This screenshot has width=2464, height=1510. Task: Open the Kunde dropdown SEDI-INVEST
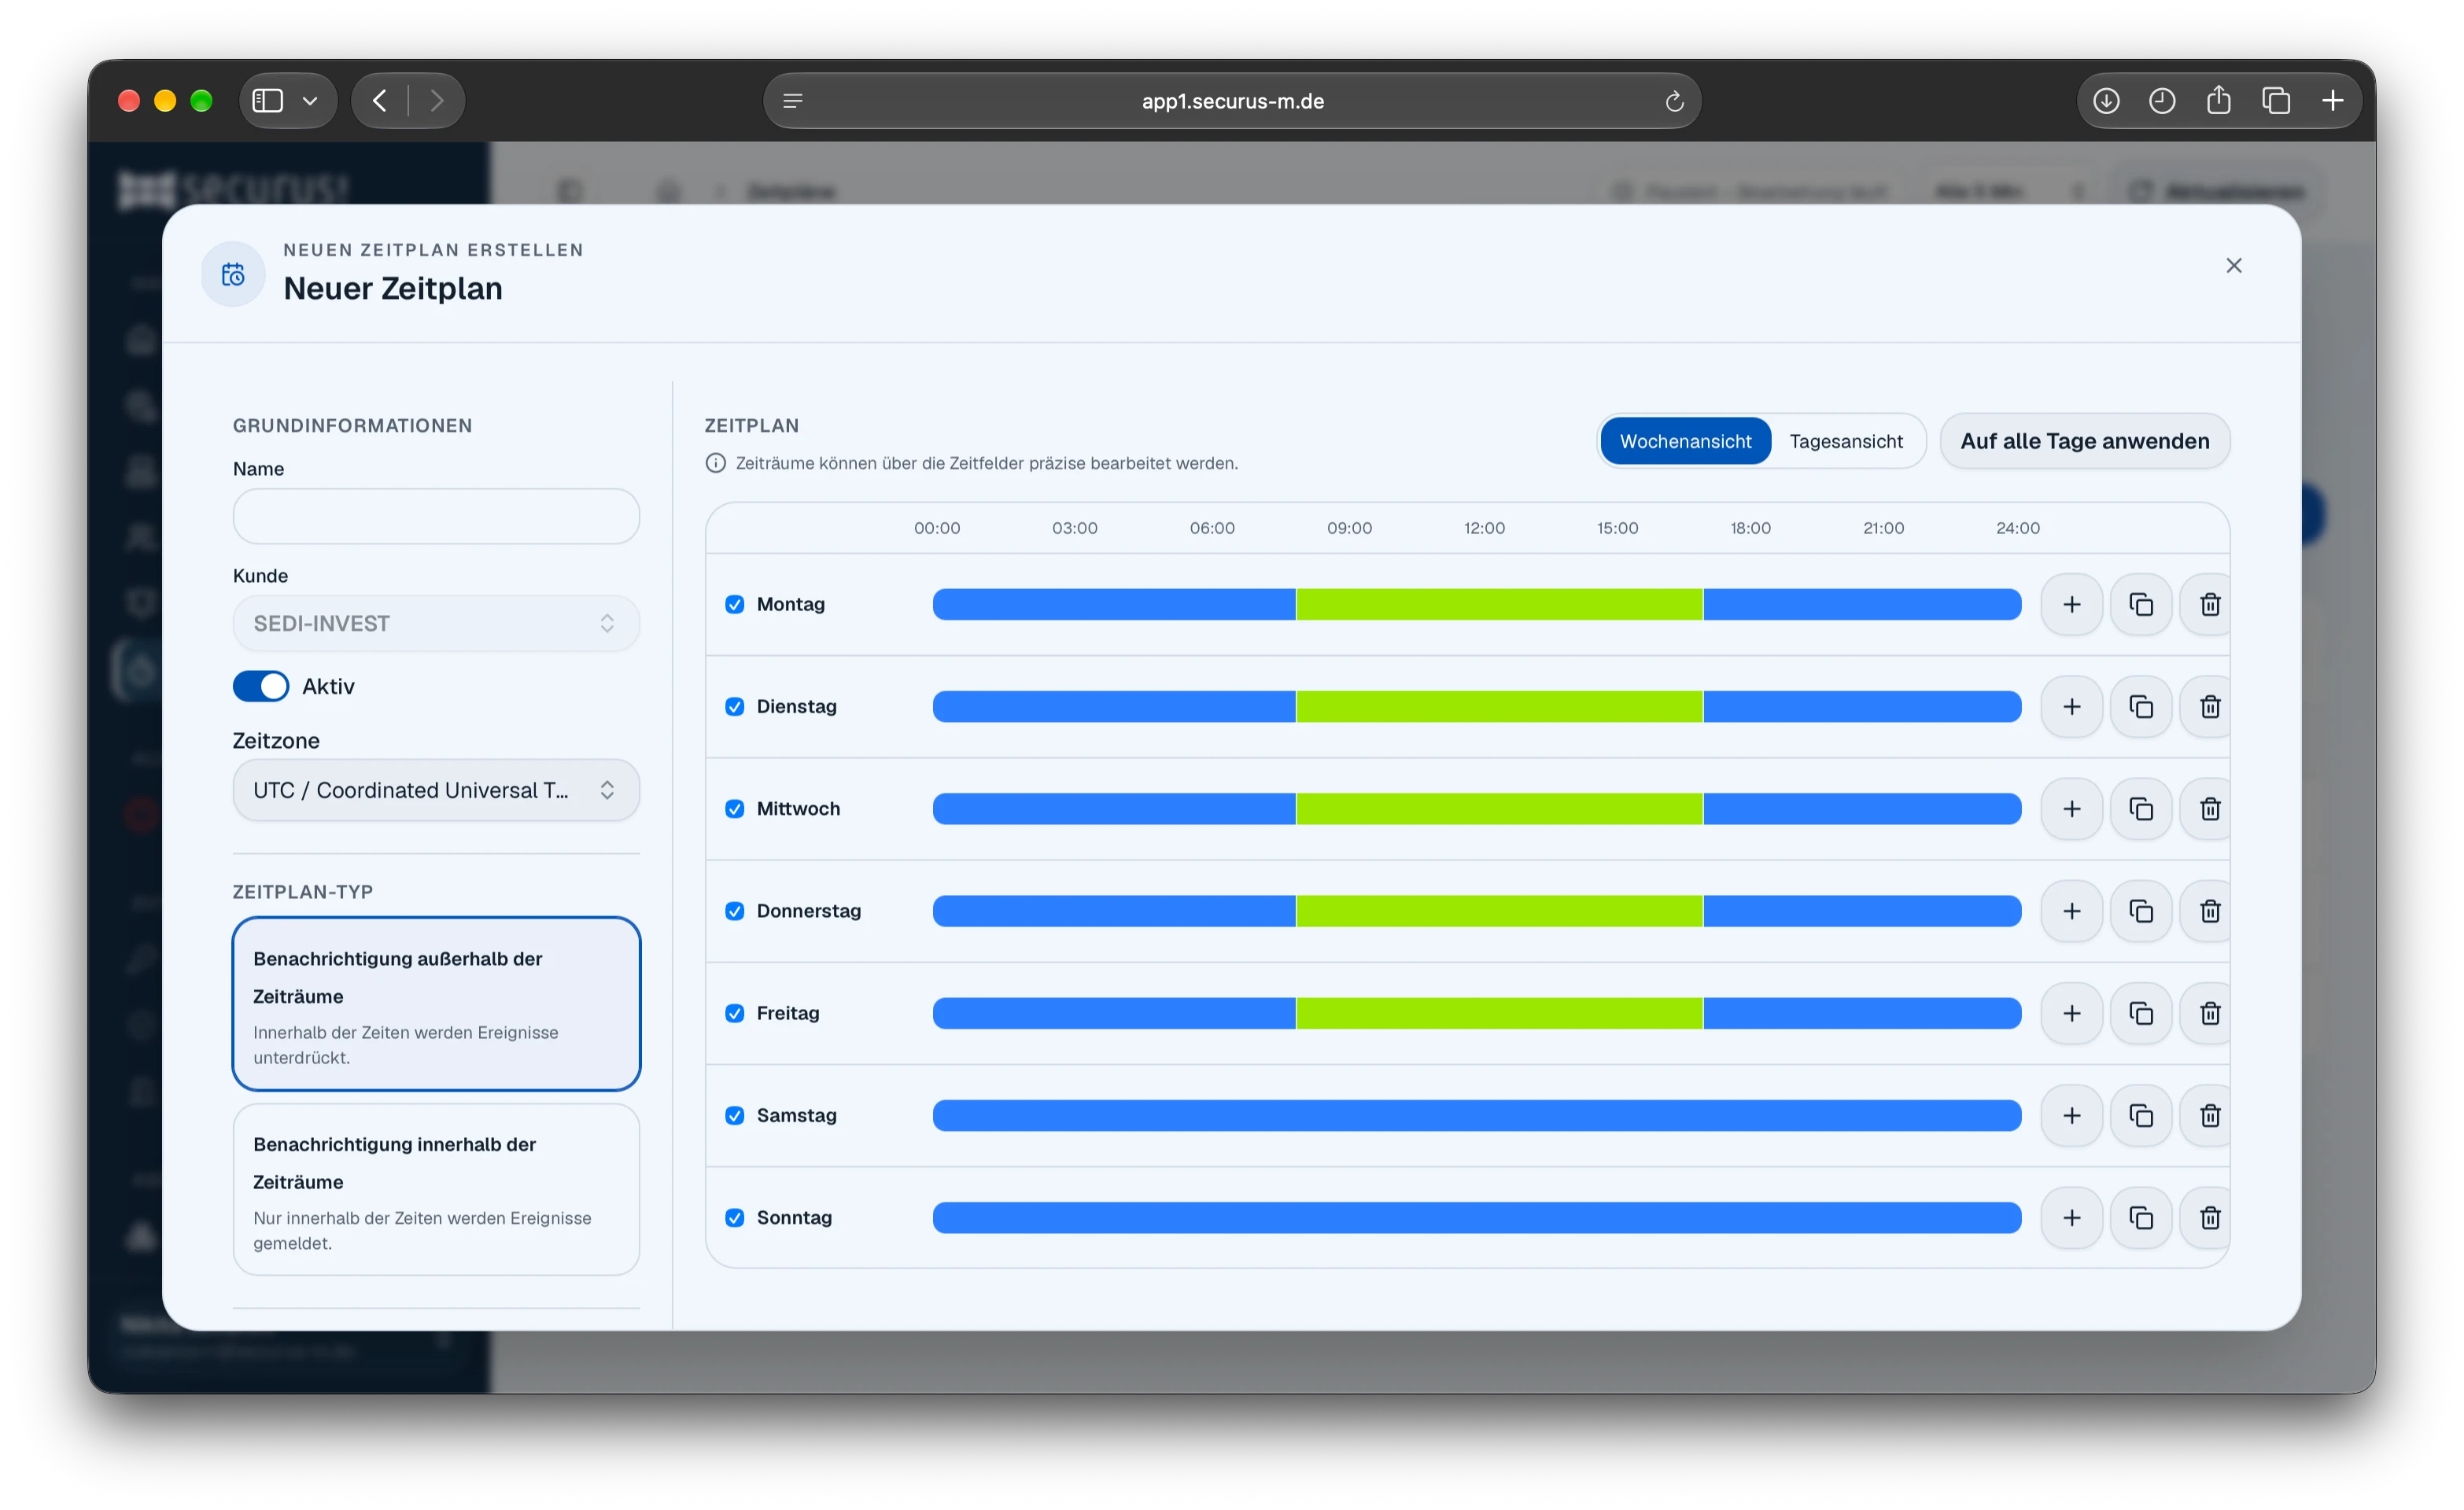(x=436, y=623)
